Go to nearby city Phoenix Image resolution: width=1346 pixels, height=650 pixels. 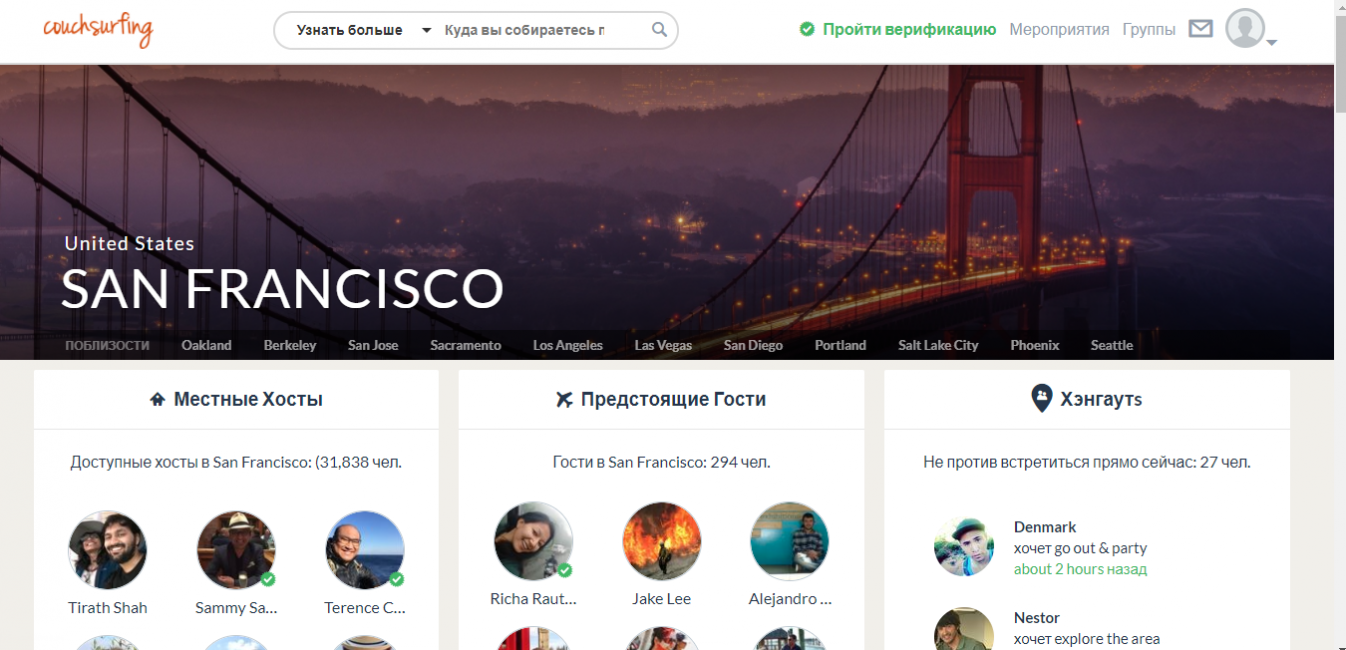click(1034, 345)
